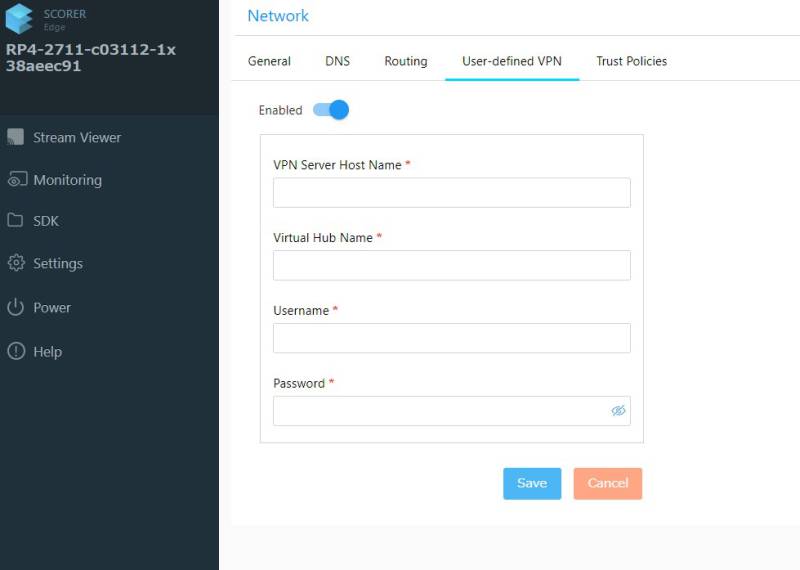Click the Monitoring camera icon
Viewport: 800px width, 570px height.
coord(16,180)
